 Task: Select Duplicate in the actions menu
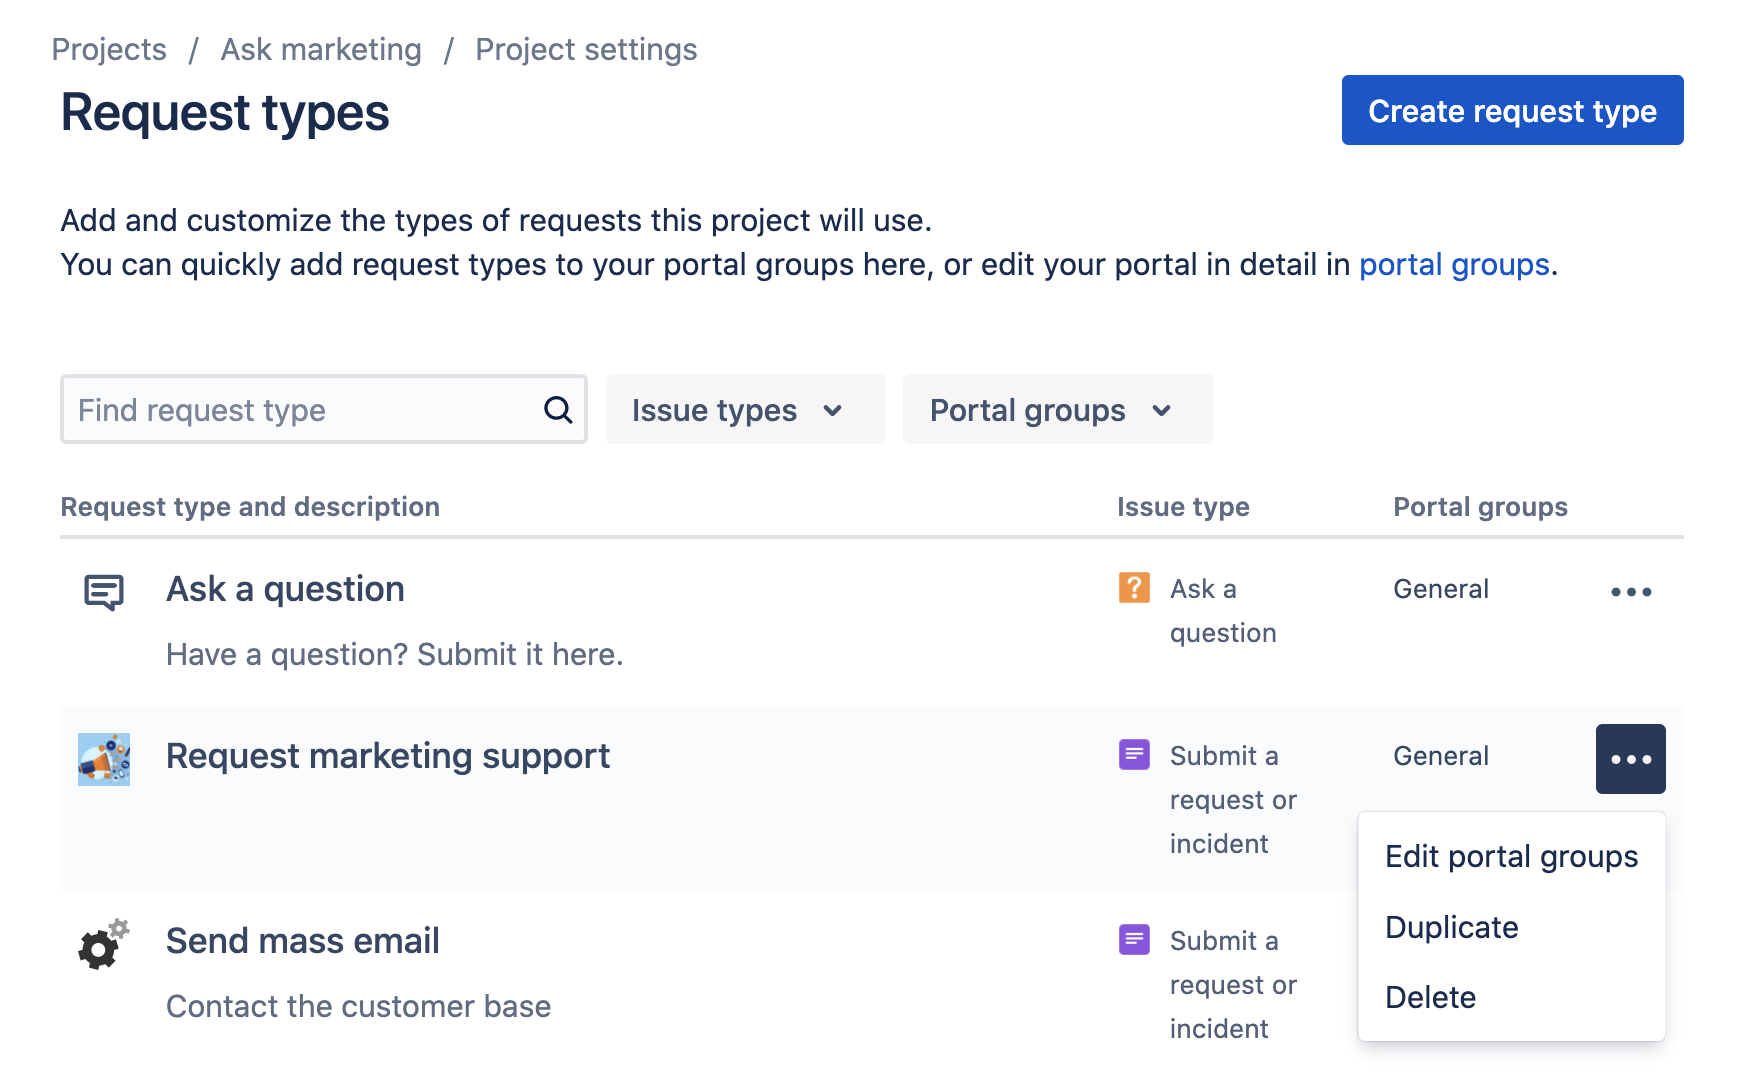tap(1512, 927)
